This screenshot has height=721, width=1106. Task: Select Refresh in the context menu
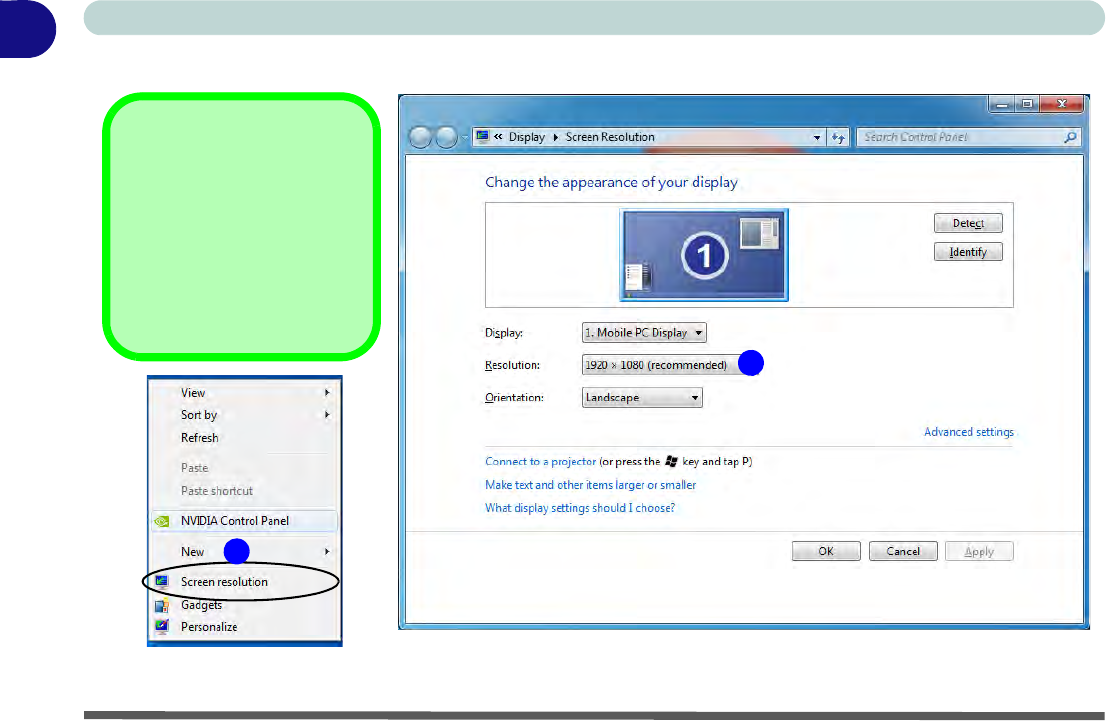tap(244, 437)
